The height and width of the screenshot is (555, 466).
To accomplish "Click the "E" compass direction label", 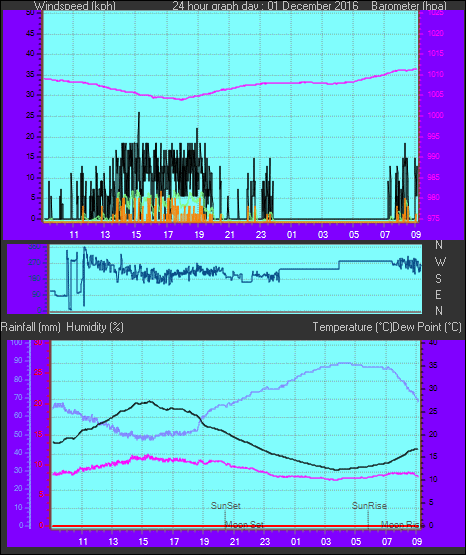I will [438, 294].
